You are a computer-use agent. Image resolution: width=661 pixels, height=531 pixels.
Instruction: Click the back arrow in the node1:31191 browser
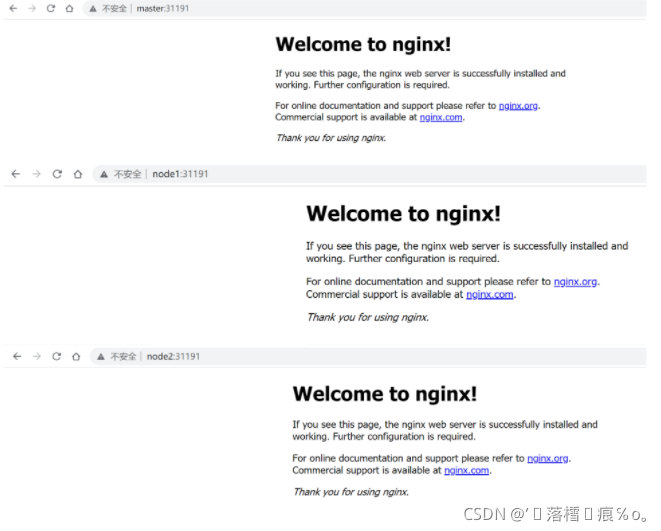click(16, 174)
